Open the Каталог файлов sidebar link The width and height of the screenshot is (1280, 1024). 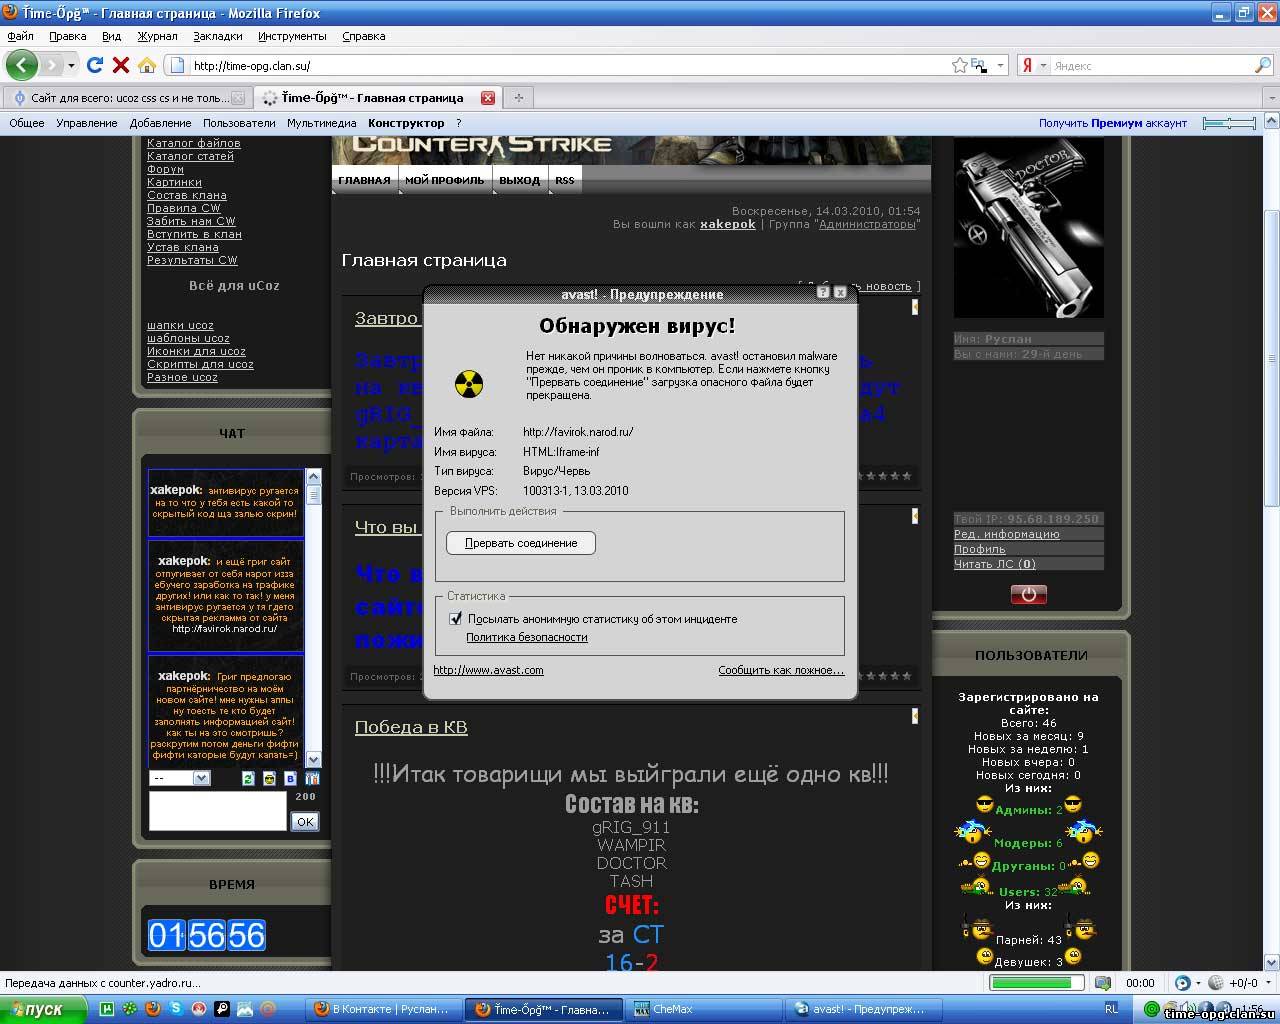(x=194, y=143)
